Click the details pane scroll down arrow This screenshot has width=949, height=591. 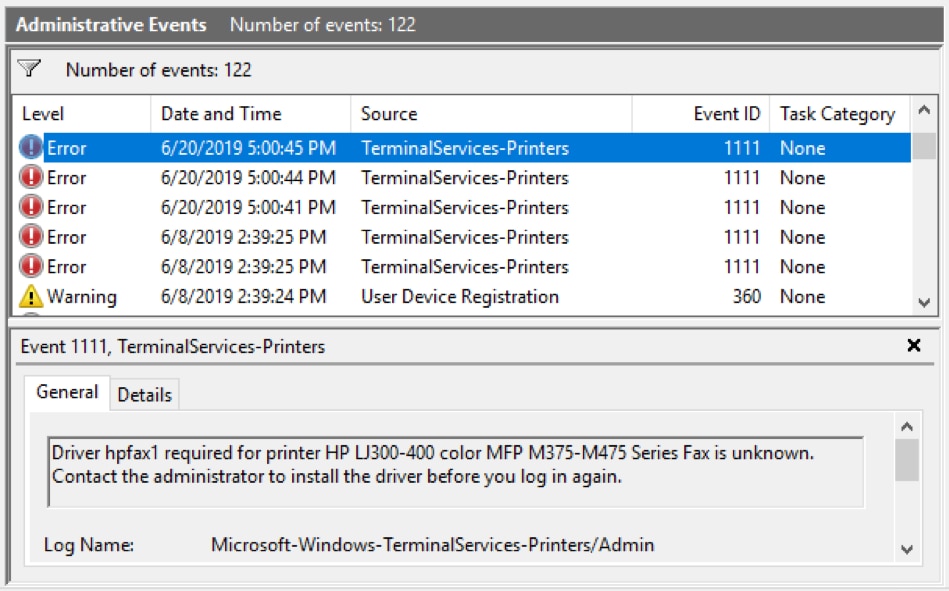[906, 548]
